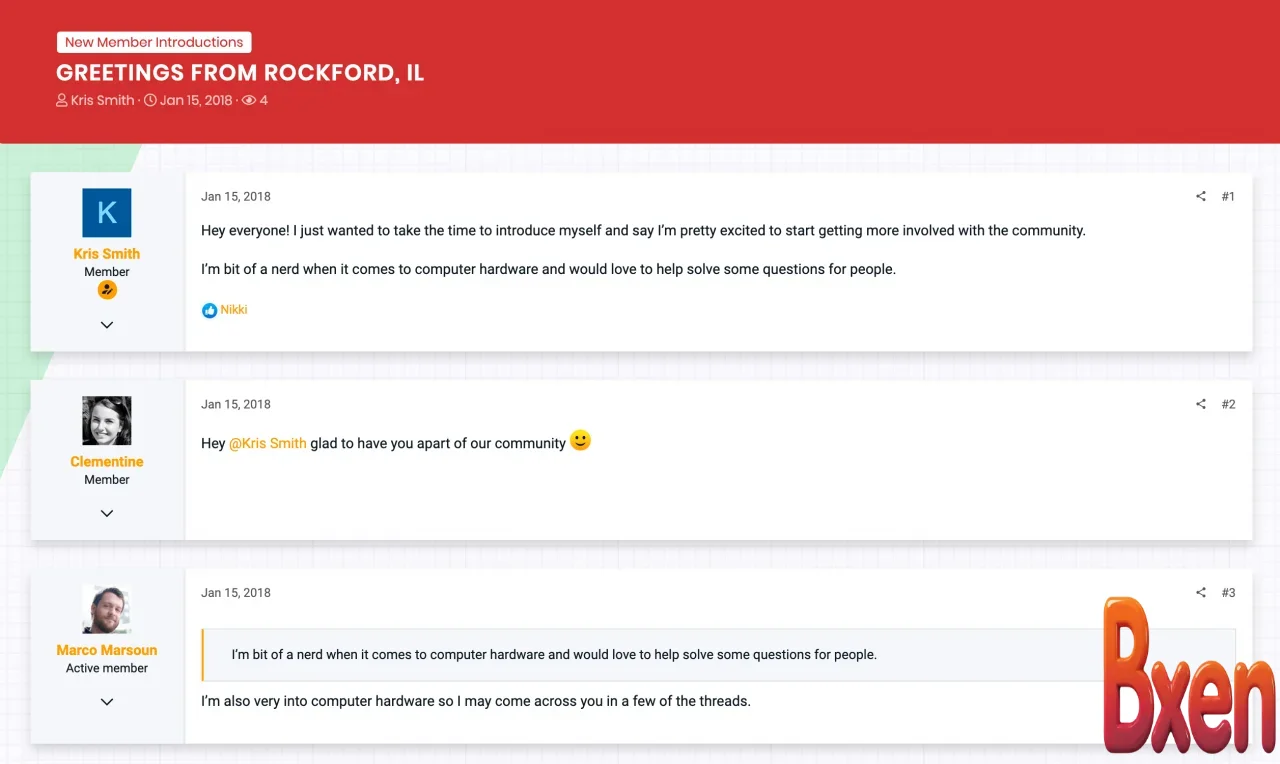Image resolution: width=1280 pixels, height=764 pixels.
Task: Click the author icon next to Kris Smith
Action: click(61, 100)
